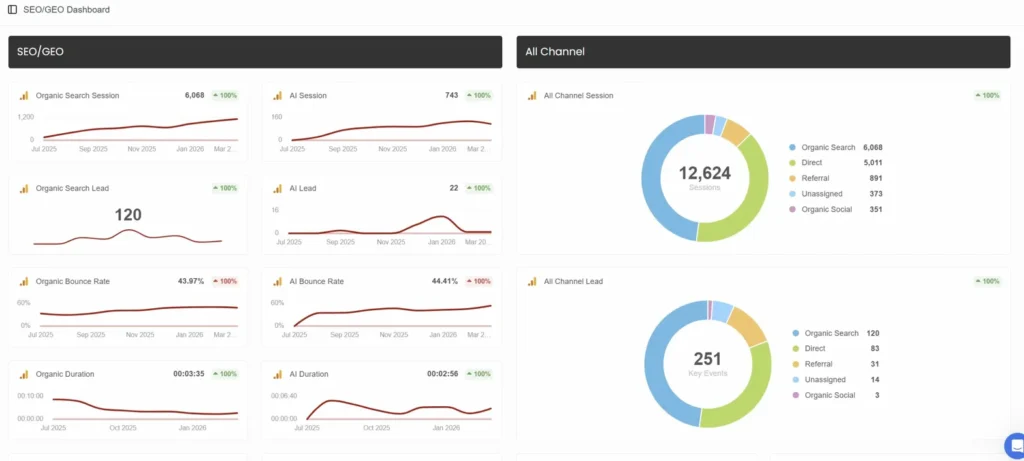The image size is (1024, 461).
Task: Click the 251 Key Events donut center
Action: pos(708,363)
